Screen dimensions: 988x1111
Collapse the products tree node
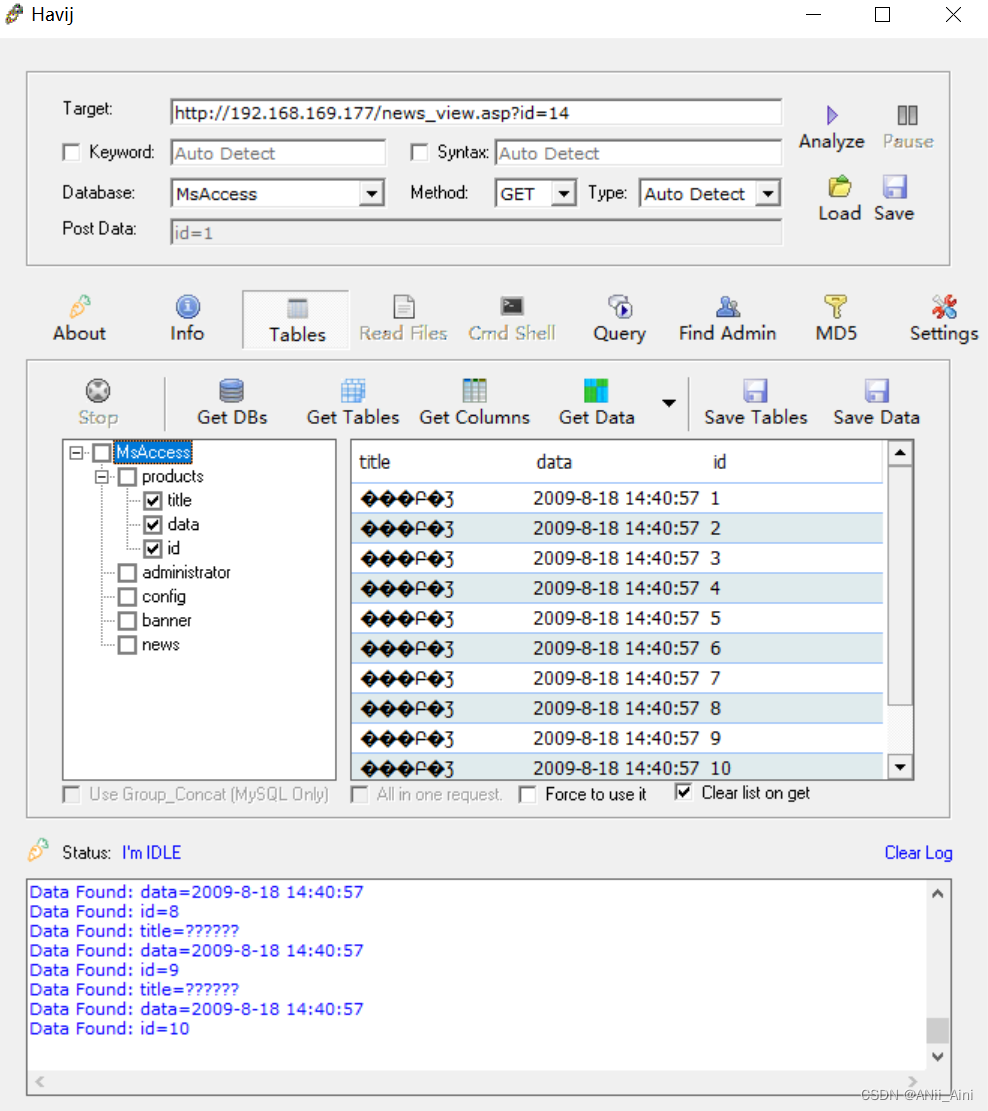pos(102,477)
